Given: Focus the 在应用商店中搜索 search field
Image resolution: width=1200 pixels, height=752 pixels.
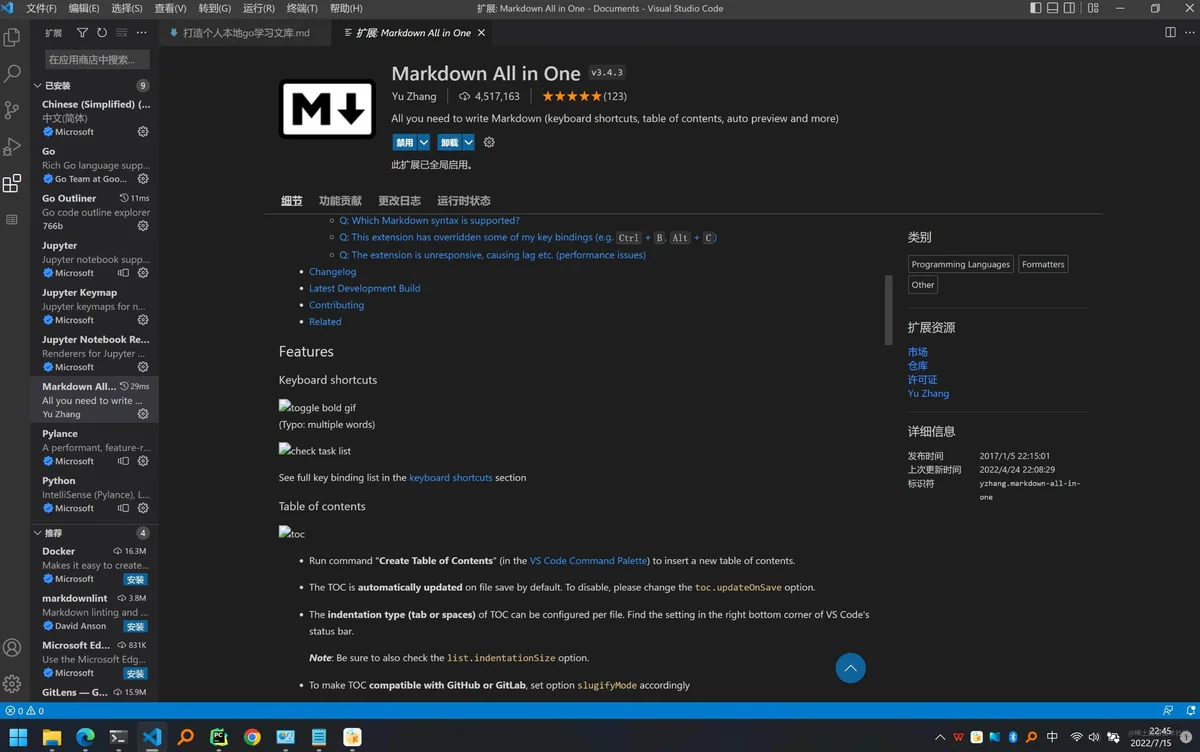Looking at the screenshot, I should click(98, 60).
